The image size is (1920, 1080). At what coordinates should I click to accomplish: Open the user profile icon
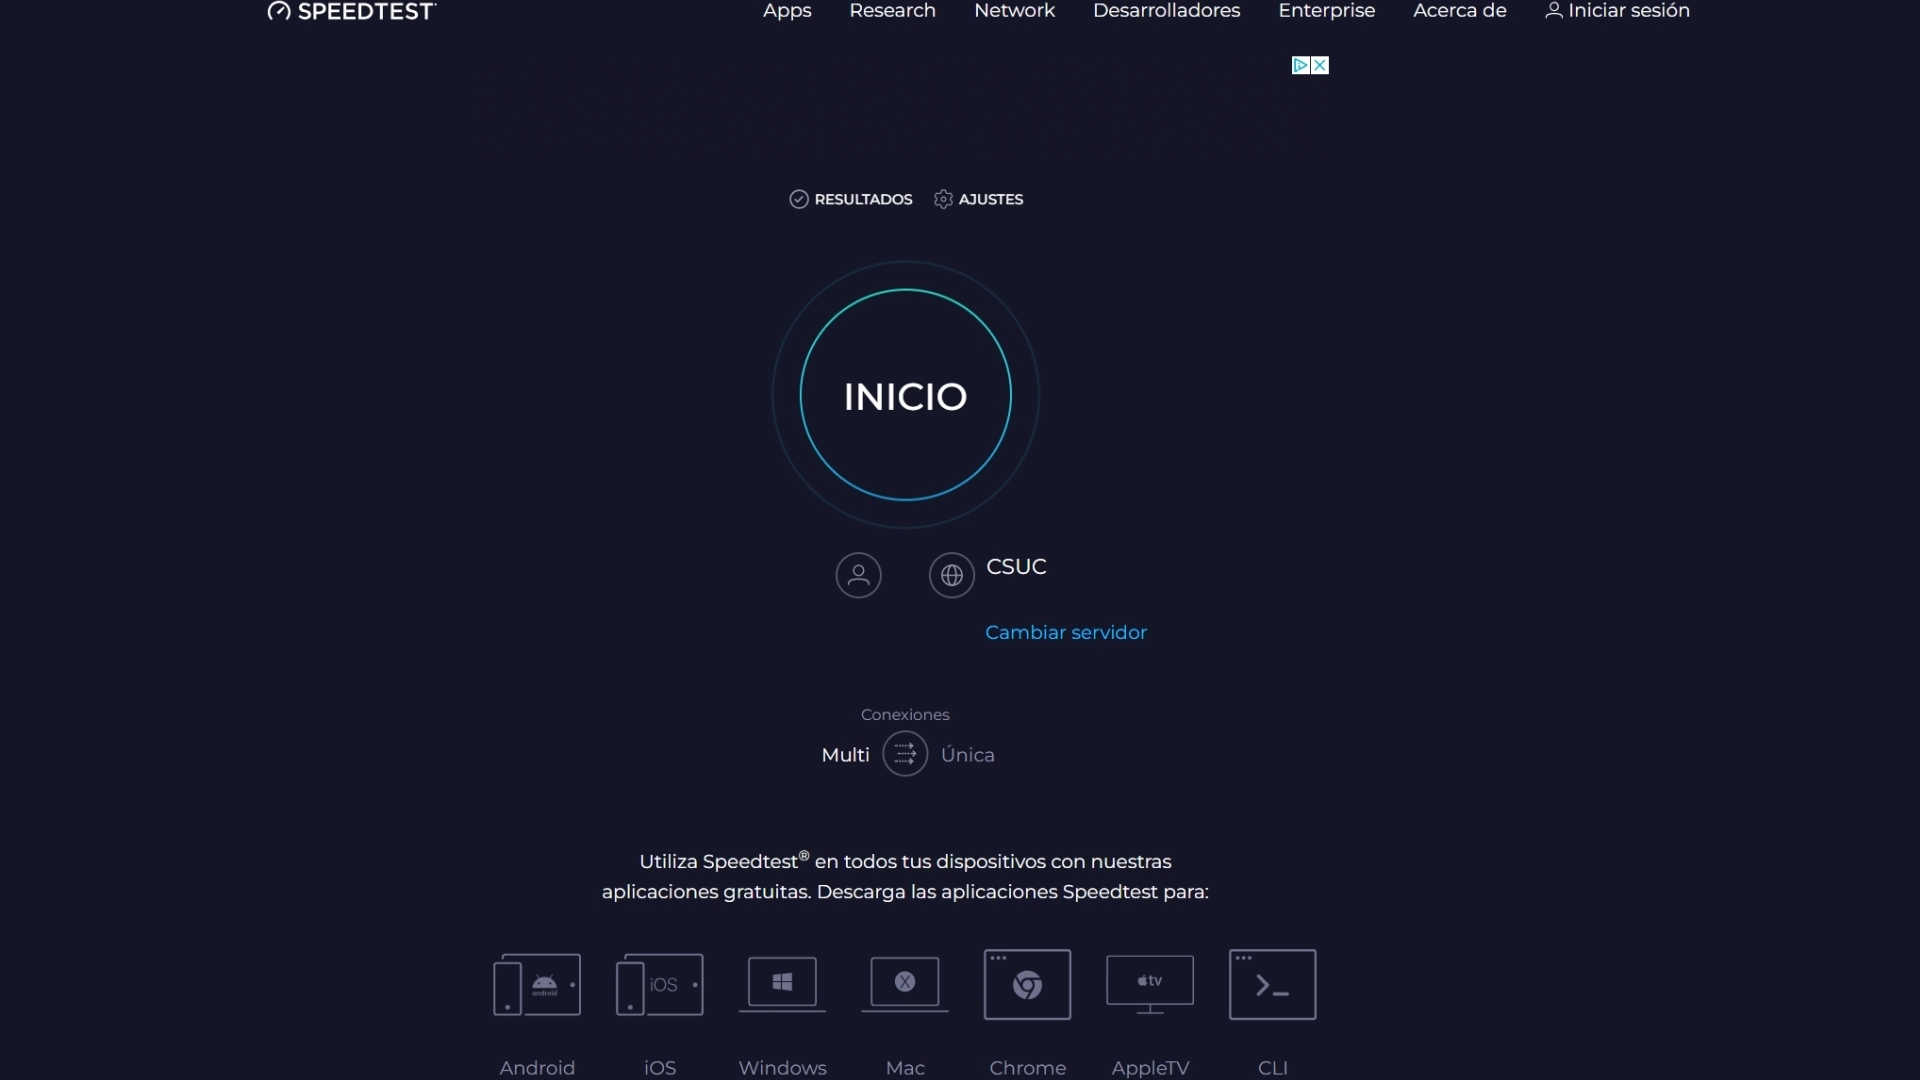coord(858,575)
